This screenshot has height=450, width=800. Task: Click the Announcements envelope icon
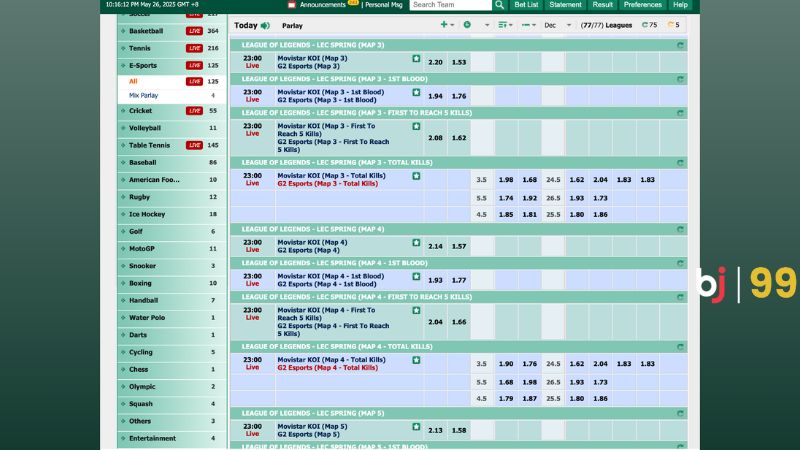pos(291,5)
